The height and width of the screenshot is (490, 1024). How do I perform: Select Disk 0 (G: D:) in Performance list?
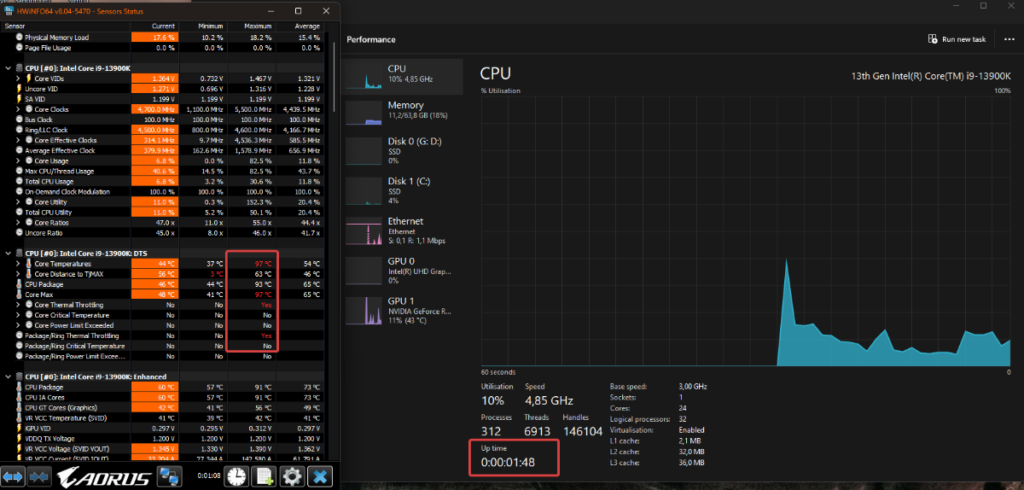(403, 151)
